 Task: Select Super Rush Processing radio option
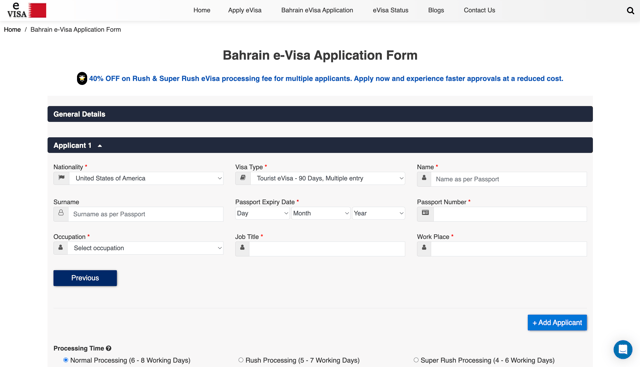click(x=416, y=360)
